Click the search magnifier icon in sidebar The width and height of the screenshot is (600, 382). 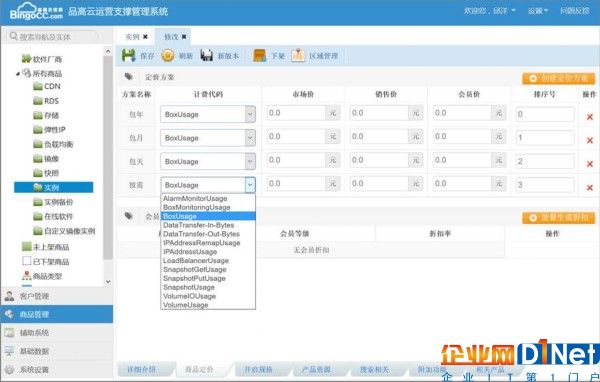14,36
